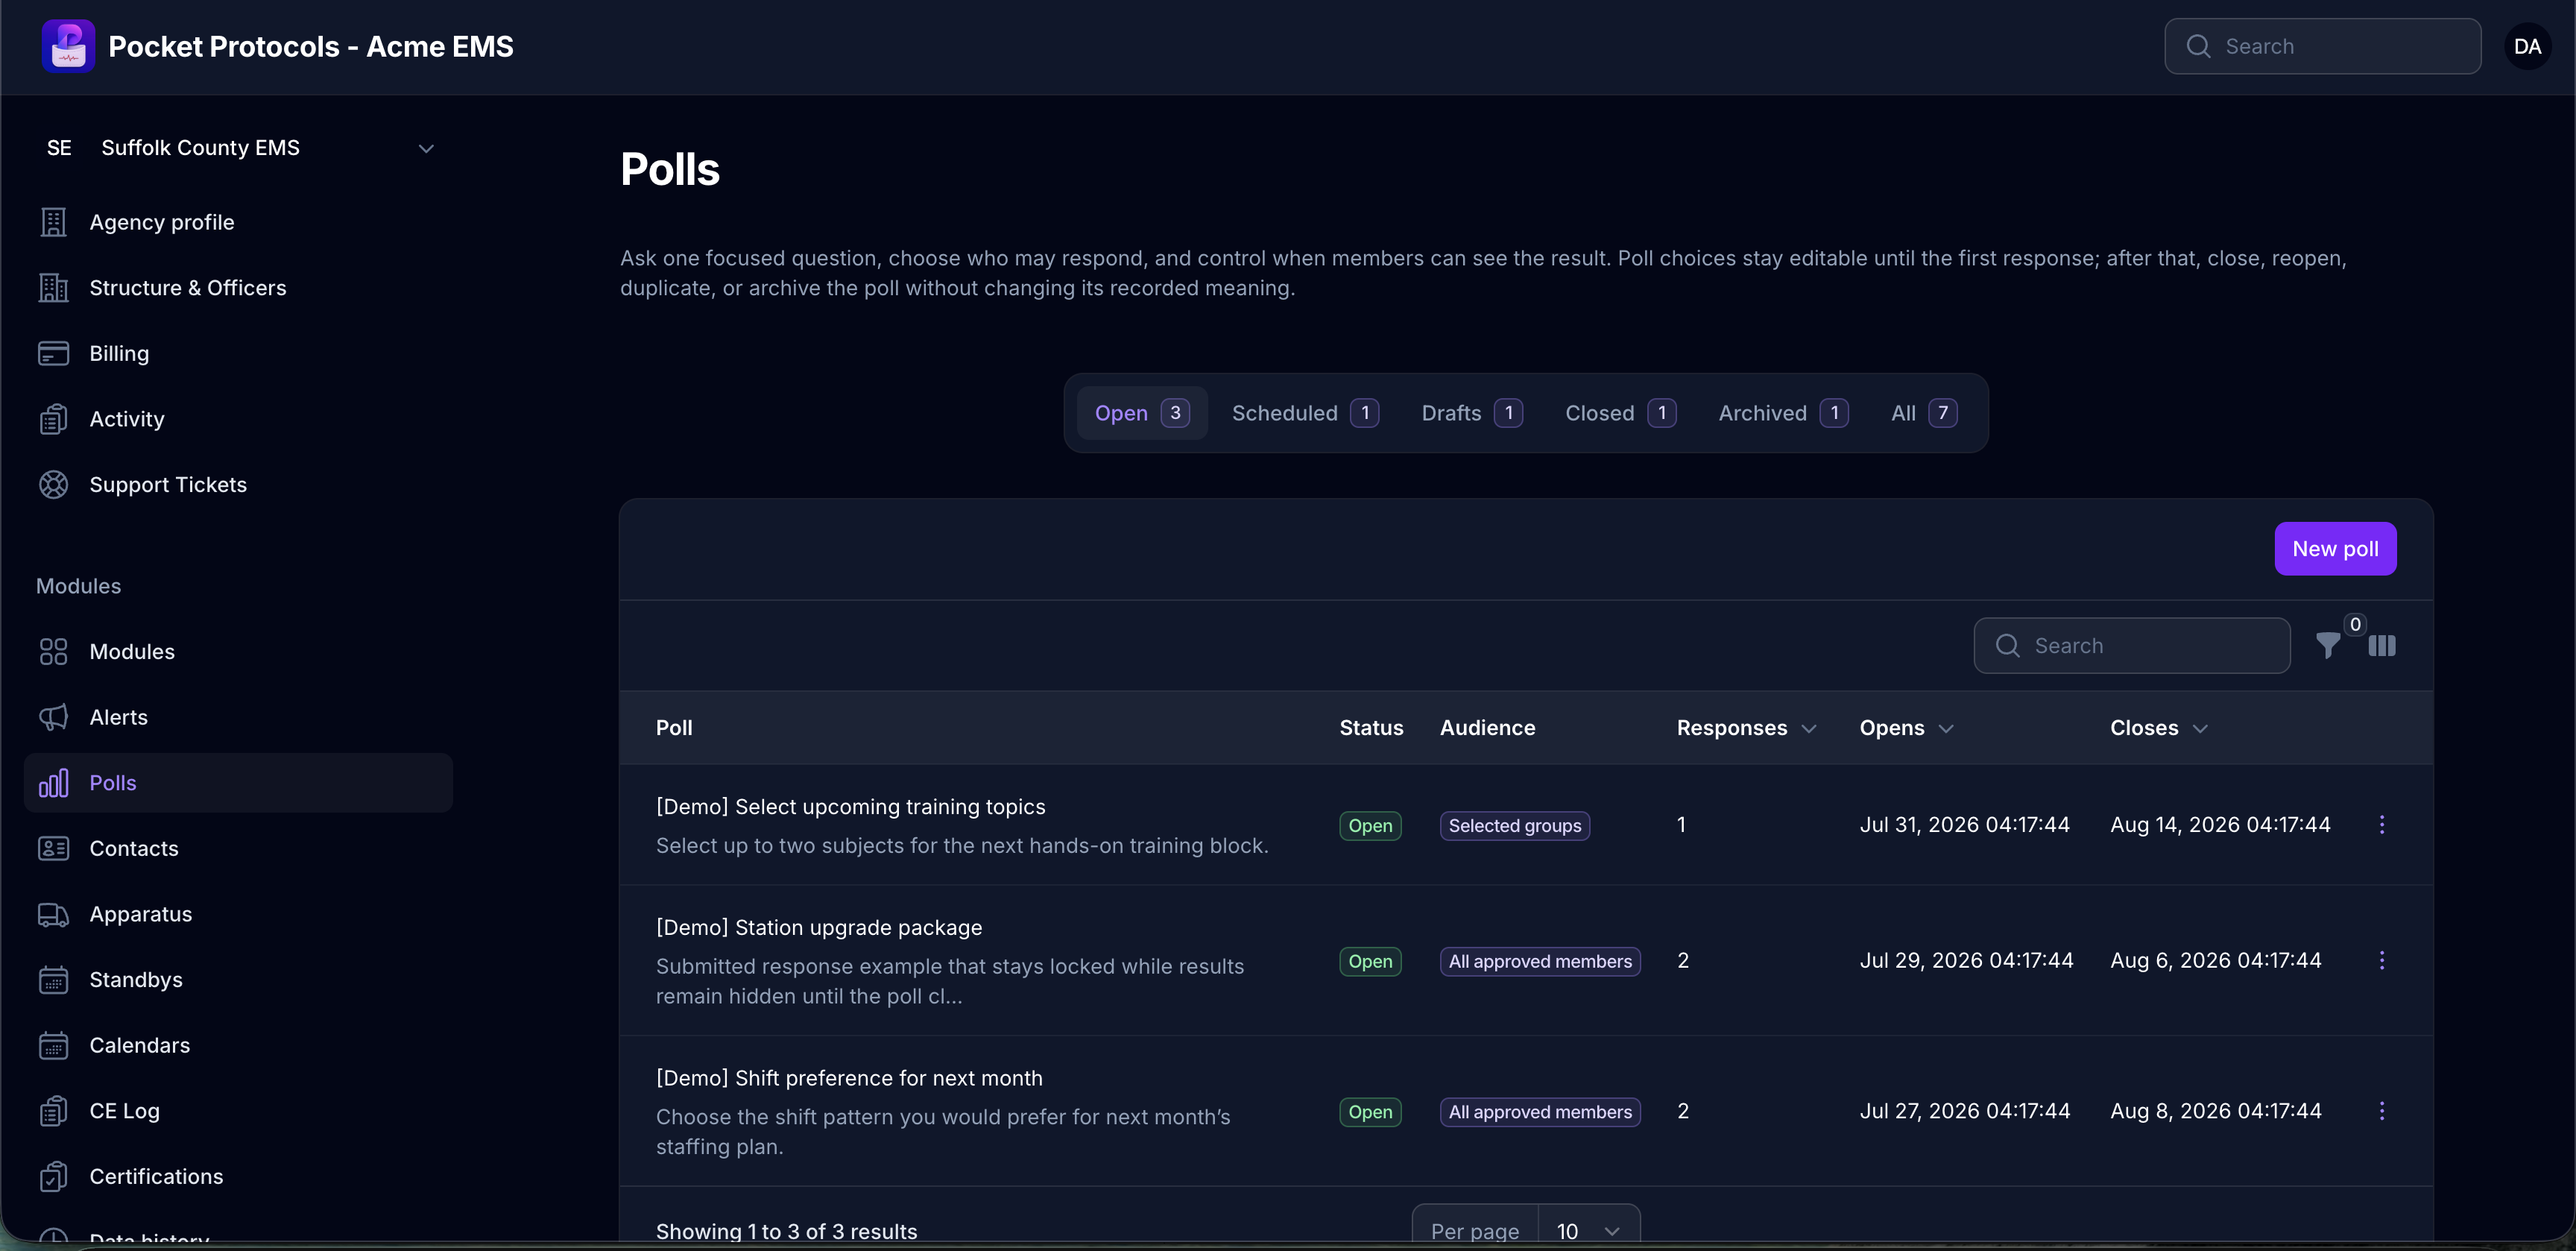Open row actions for Shift preference for next month
The height and width of the screenshot is (1251, 2576).
(x=2382, y=1111)
